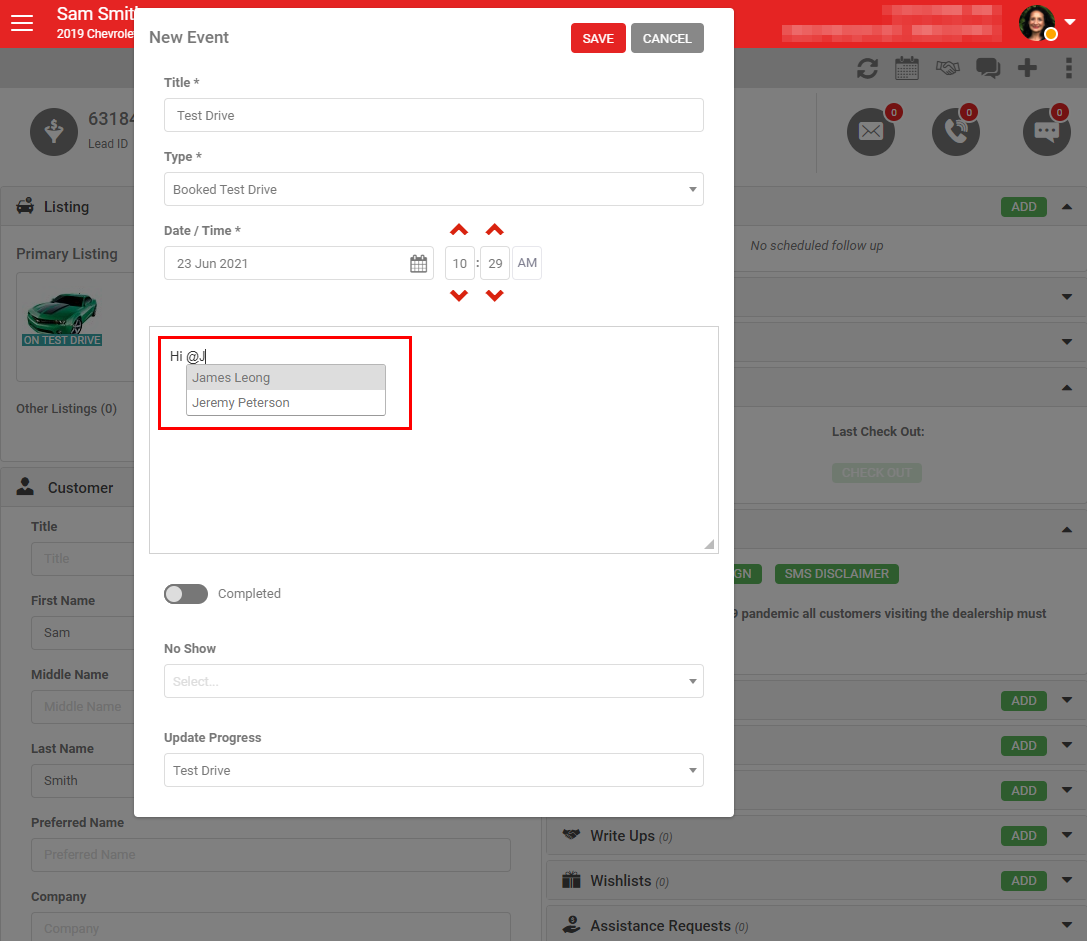Click the date field 23 Jun 2021
Screen dimensions: 1087x941
(x=299, y=264)
